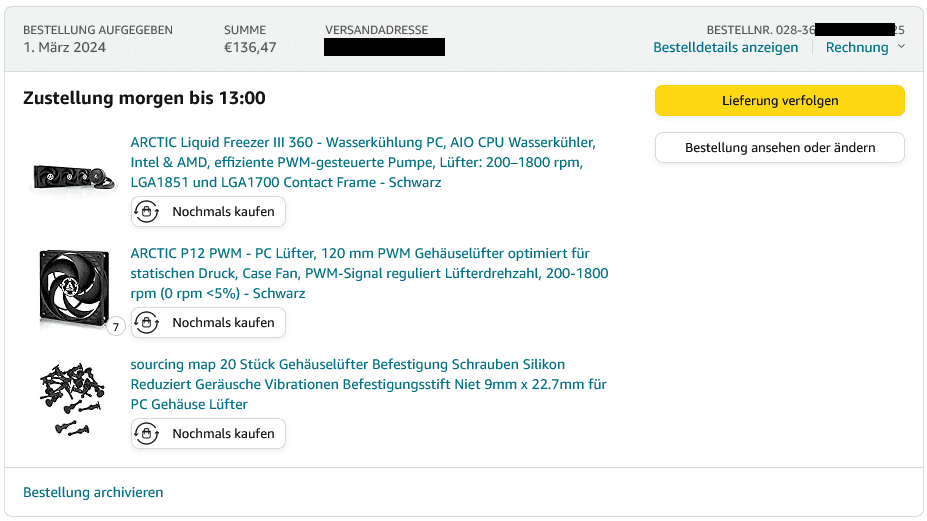Expand the Rechnung dropdown chevron
Viewport: 927px width, 521px height.
point(901,47)
